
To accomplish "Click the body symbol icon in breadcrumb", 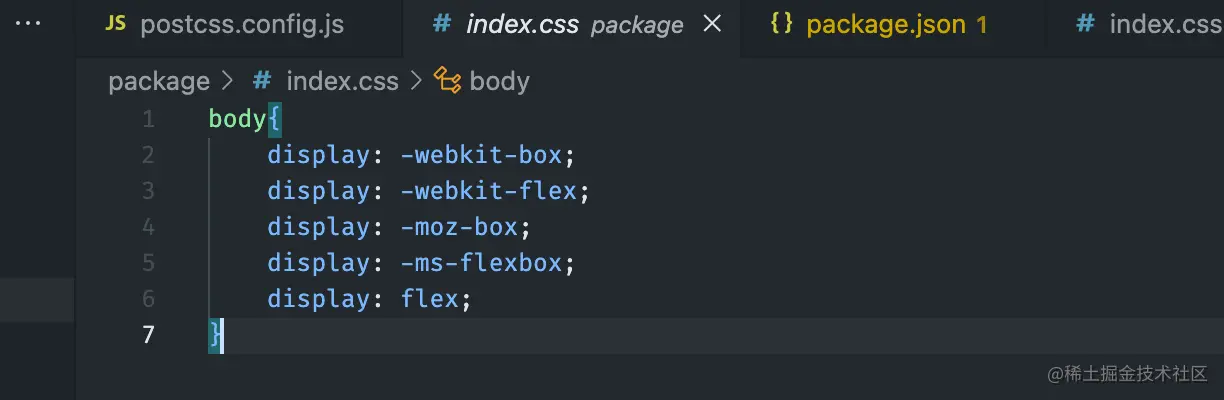I will click(447, 81).
